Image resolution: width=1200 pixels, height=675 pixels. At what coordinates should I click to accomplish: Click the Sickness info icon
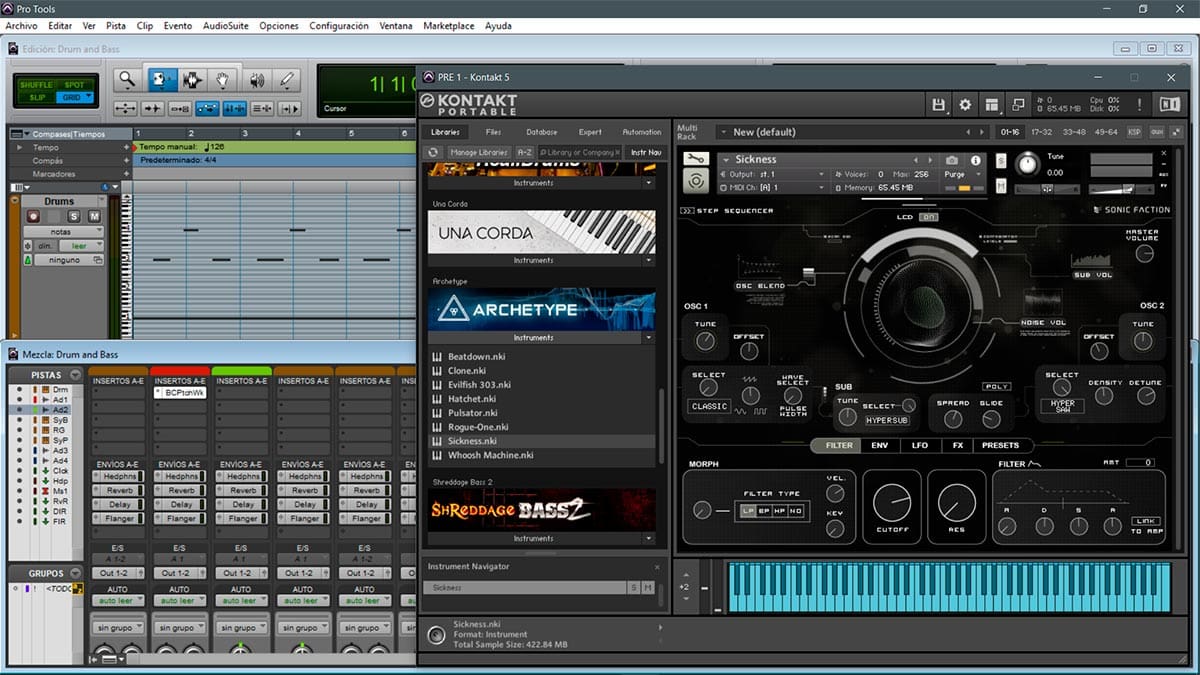[975, 160]
